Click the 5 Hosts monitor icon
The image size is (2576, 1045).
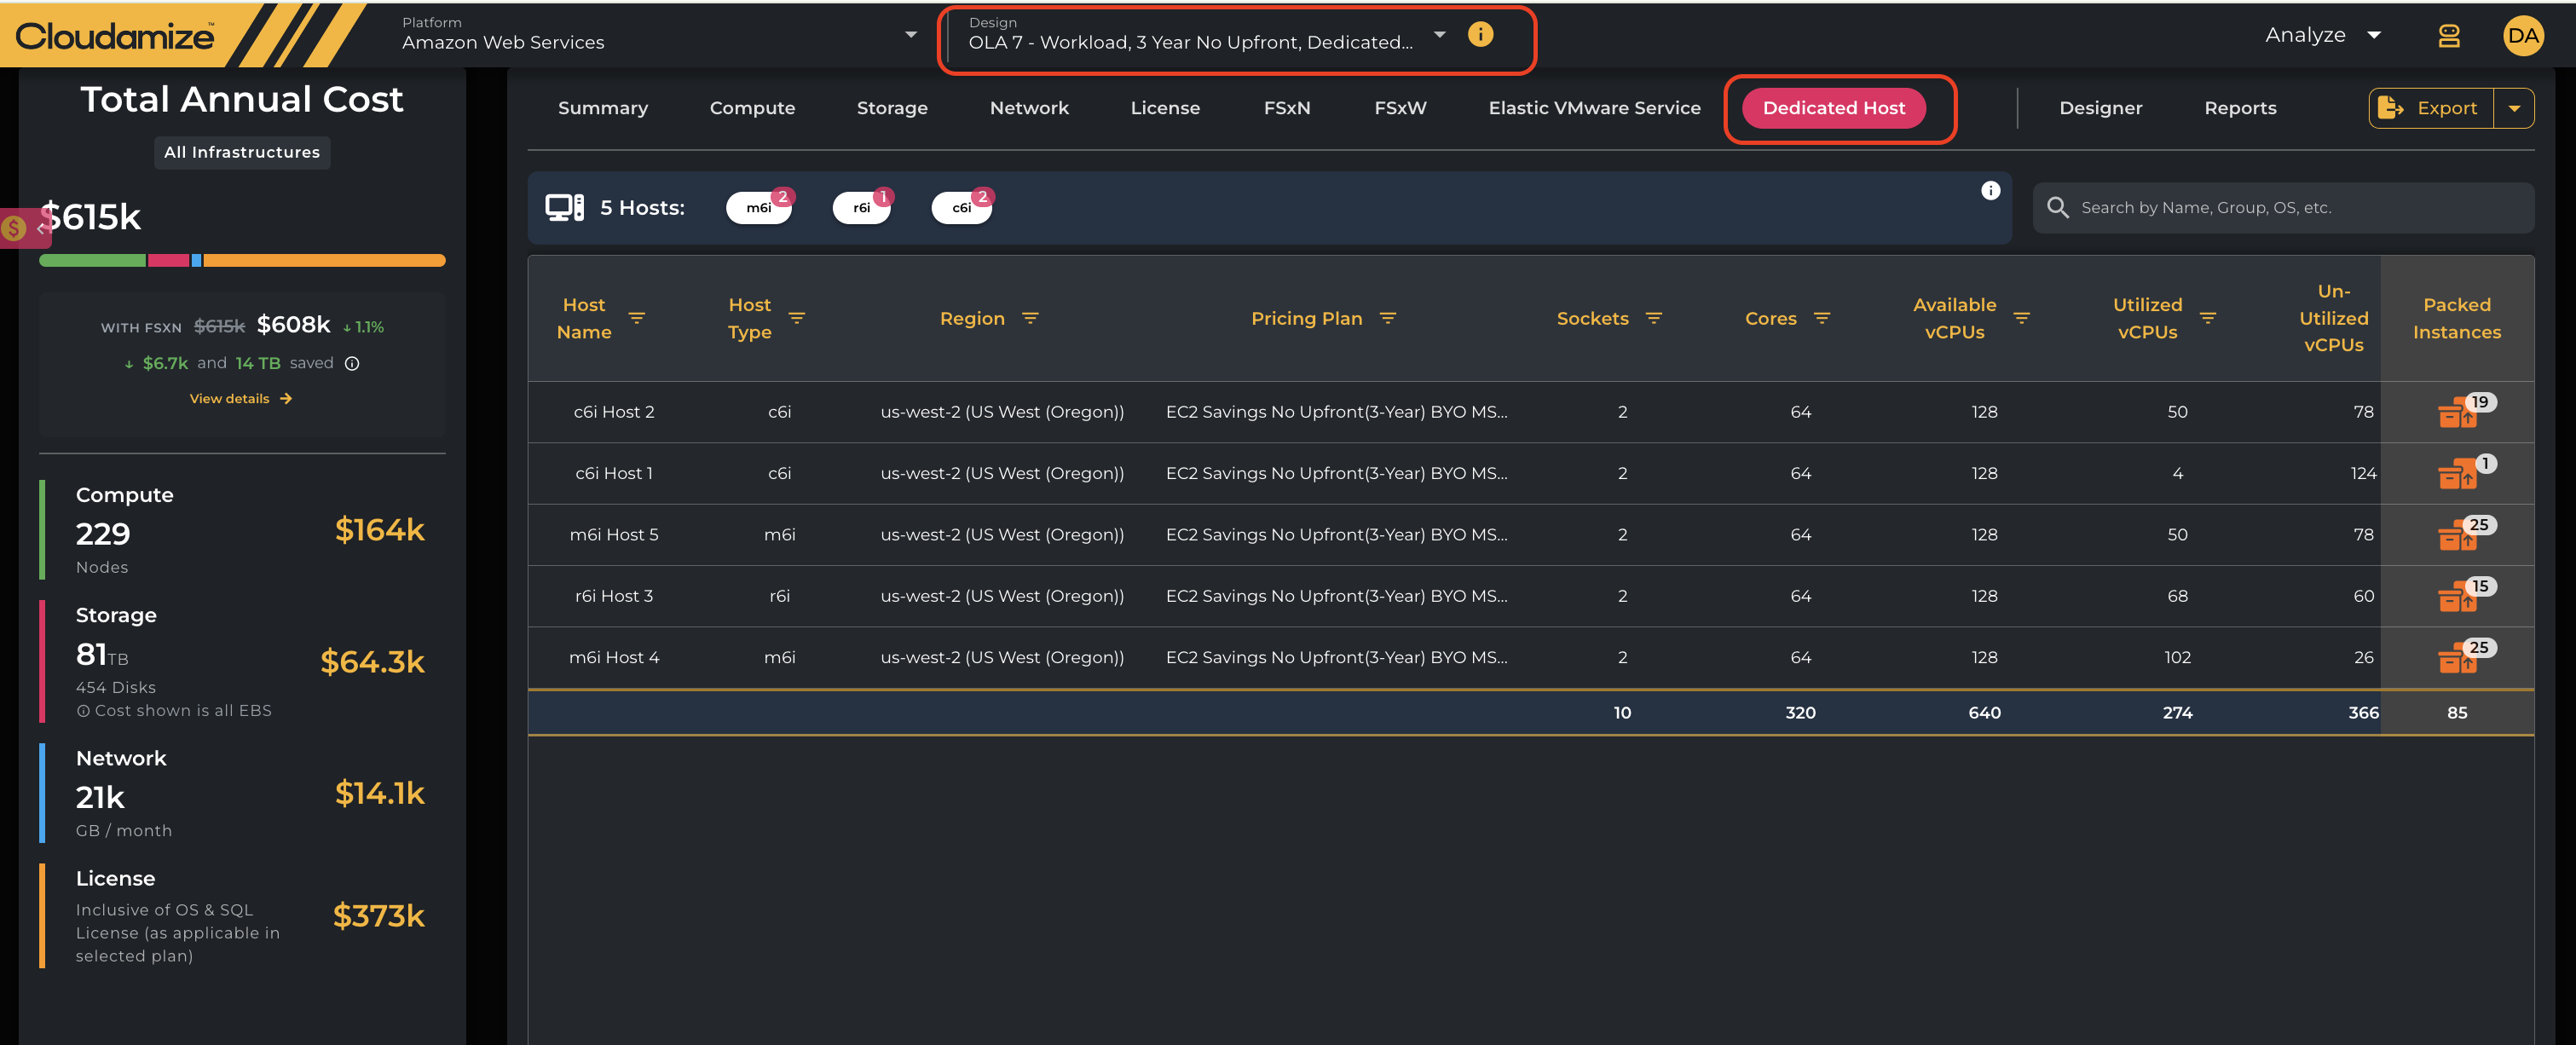pos(564,207)
